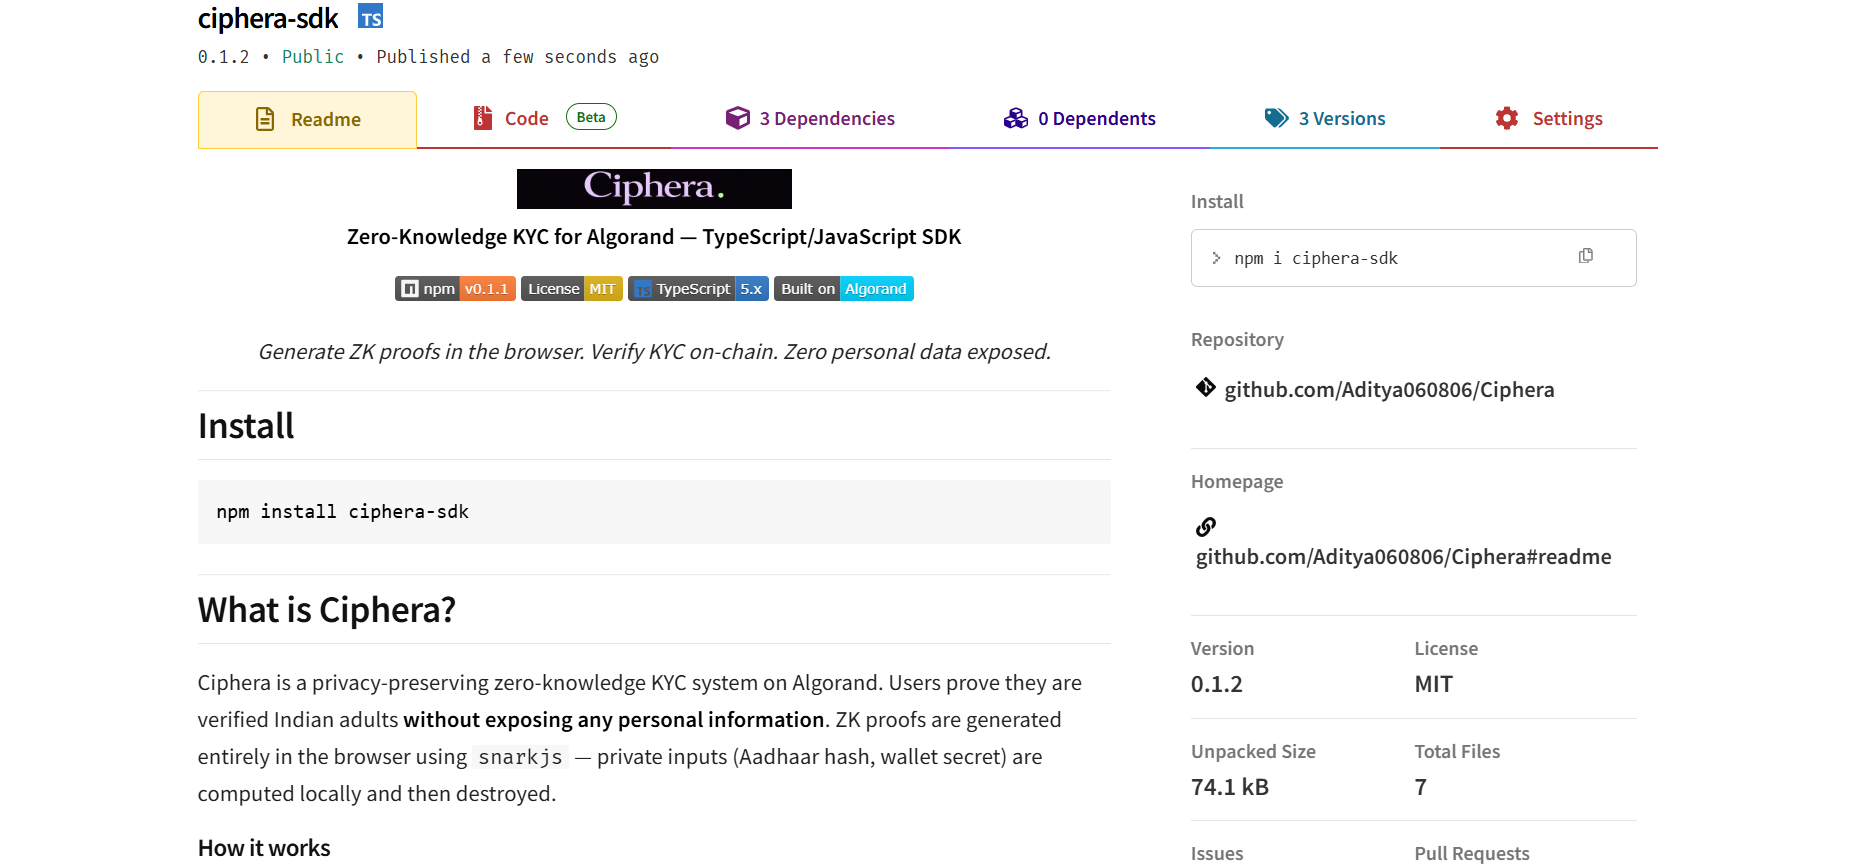Open the Ciphera#readme homepage link
Viewport: 1864px width, 864px height.
click(1403, 557)
